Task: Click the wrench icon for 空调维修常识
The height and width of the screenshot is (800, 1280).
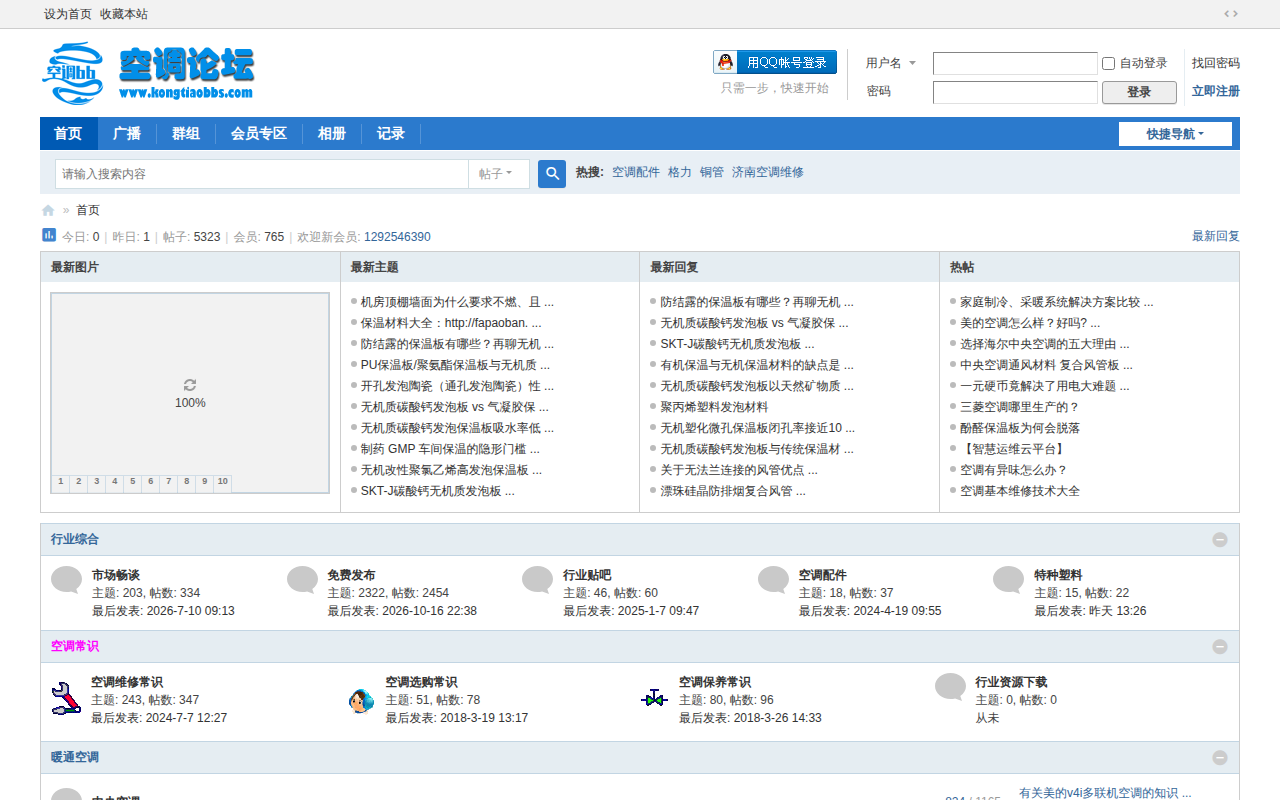Action: (x=66, y=698)
